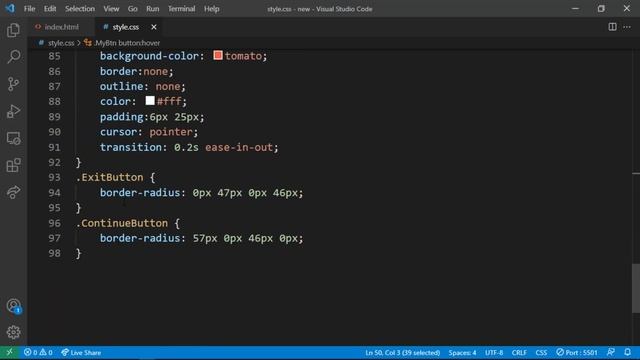Click the CRLF end of line selector
This screenshot has height=360, width=640.
coord(519,352)
